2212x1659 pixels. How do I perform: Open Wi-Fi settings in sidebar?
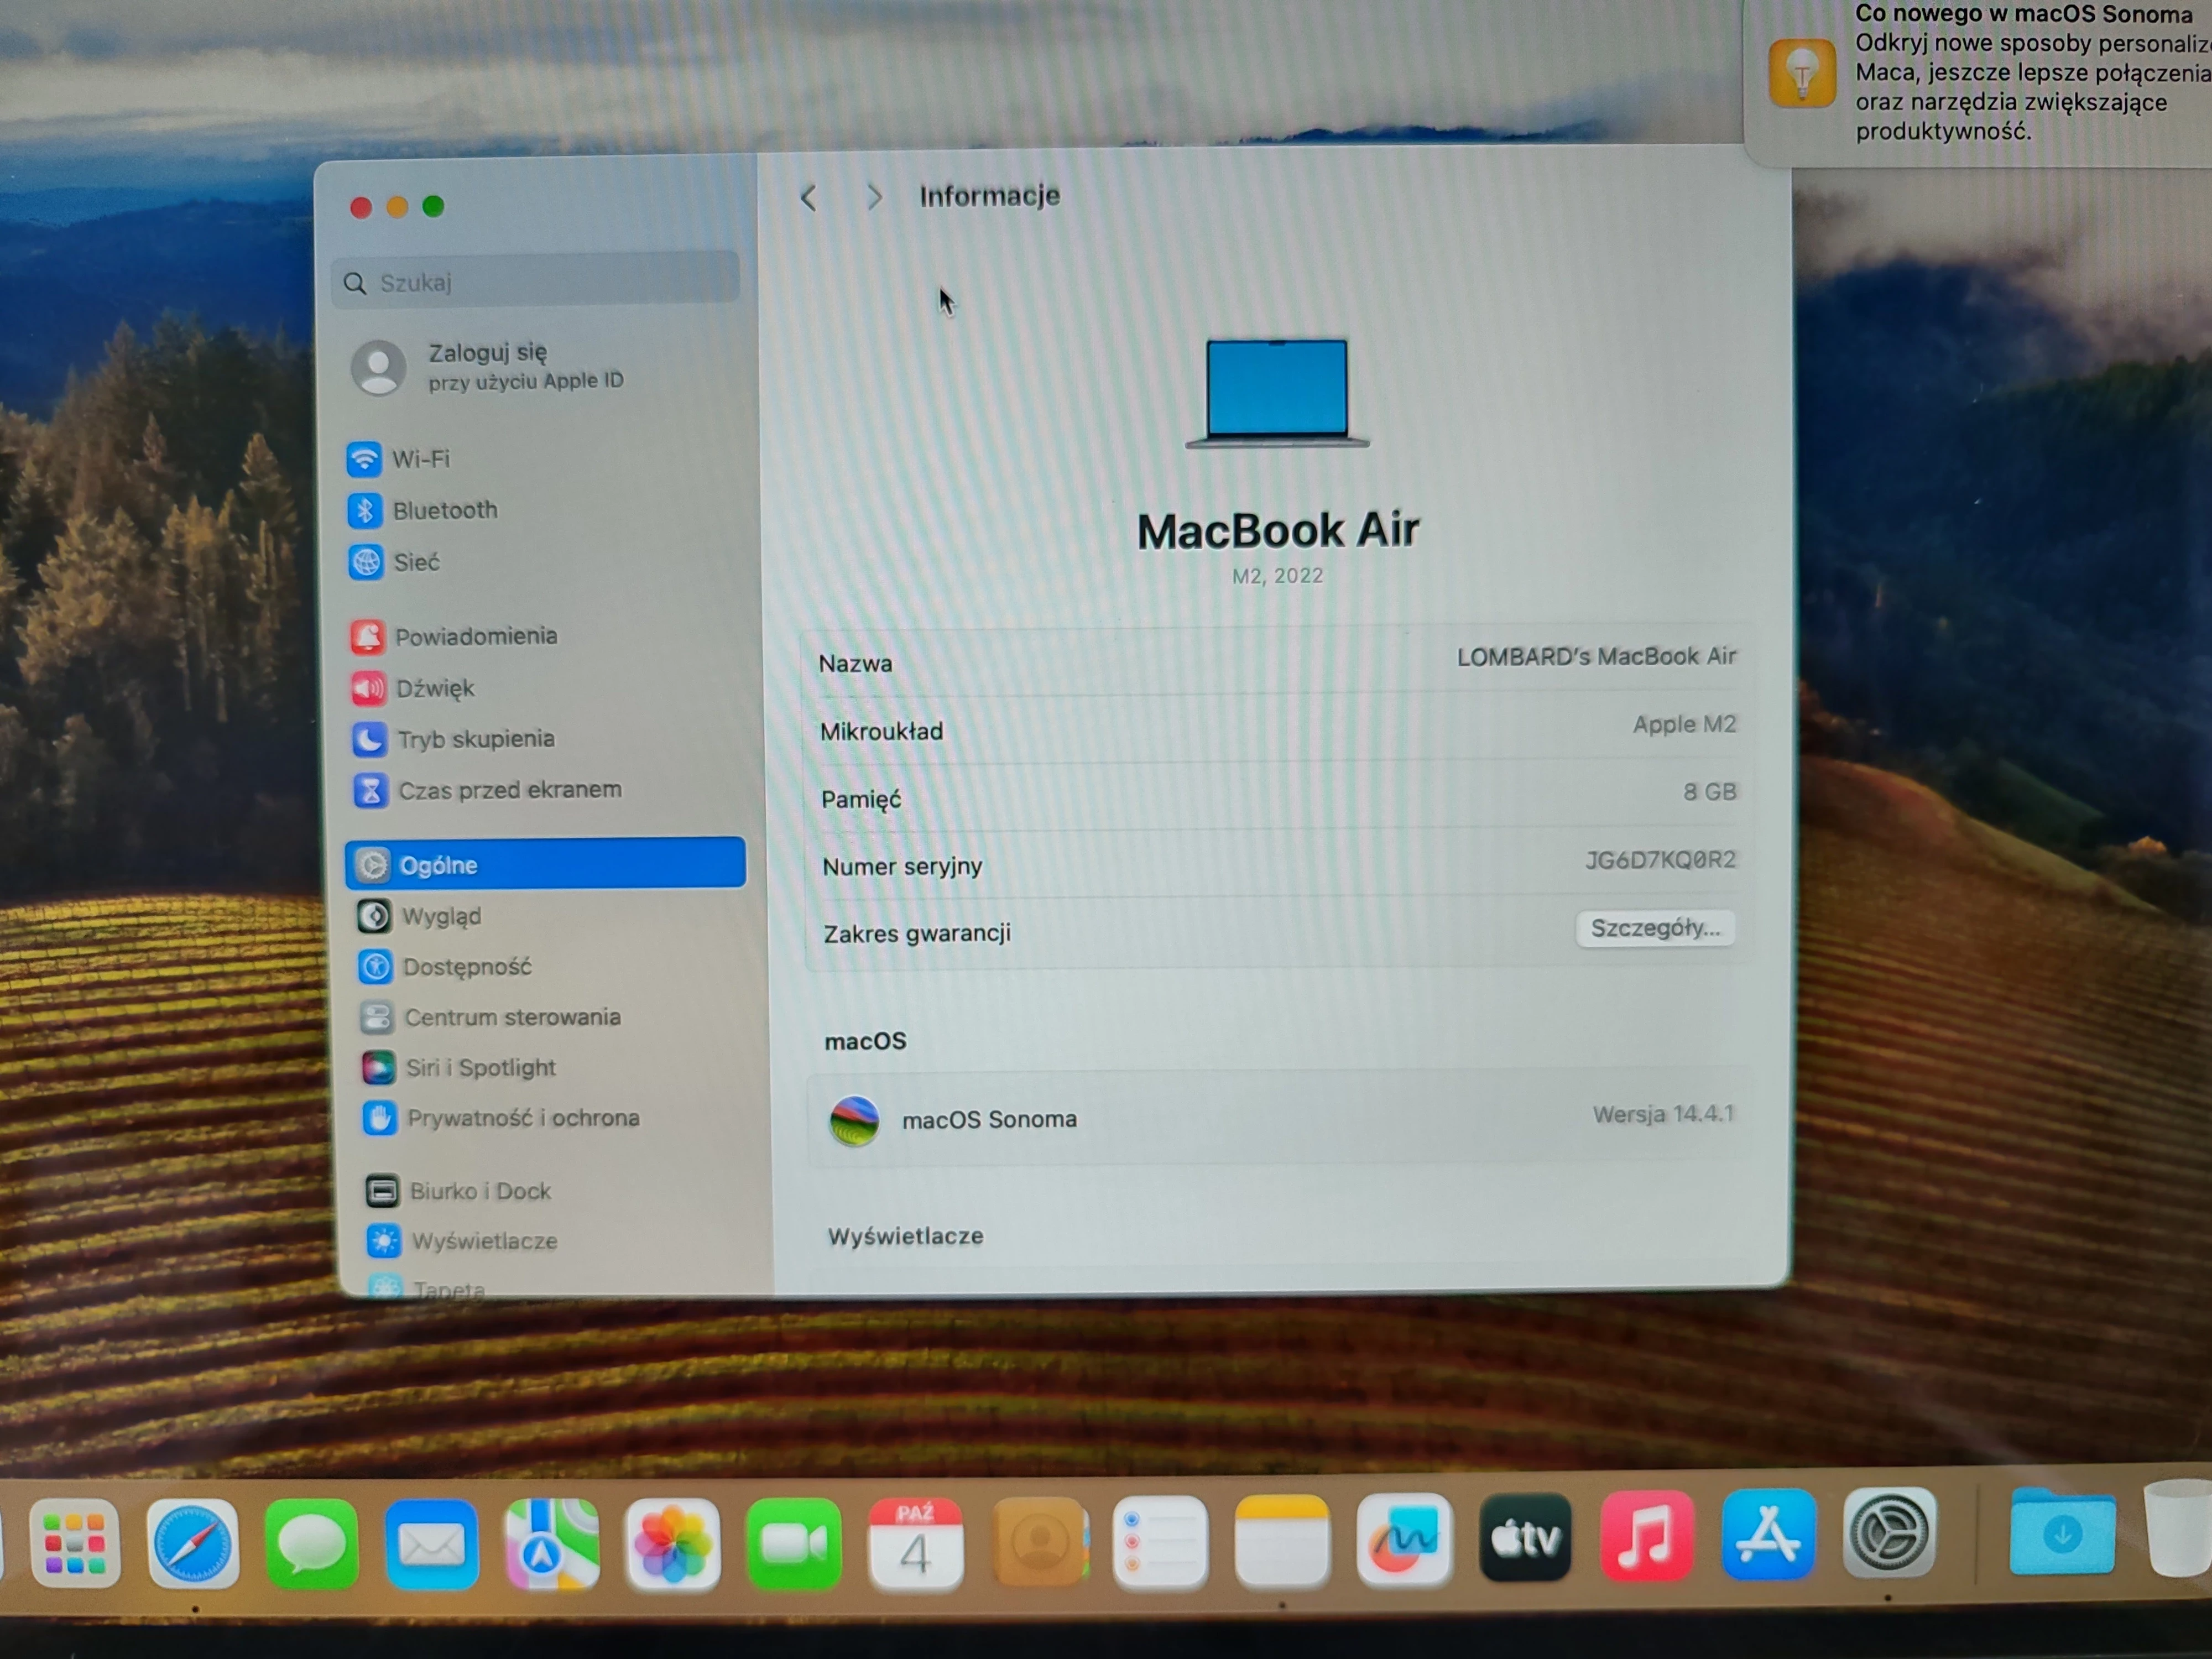click(x=420, y=459)
